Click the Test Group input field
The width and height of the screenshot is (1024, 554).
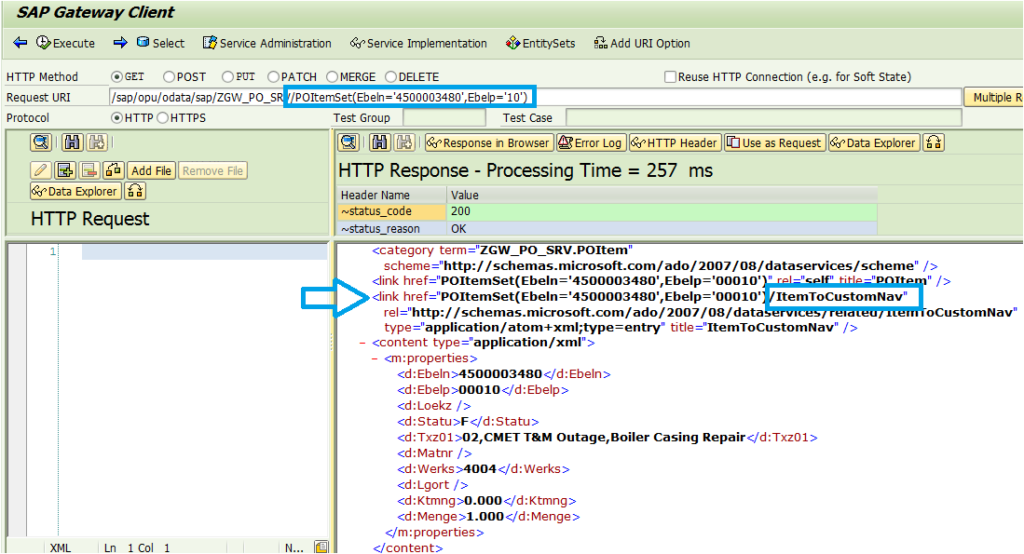point(445,118)
